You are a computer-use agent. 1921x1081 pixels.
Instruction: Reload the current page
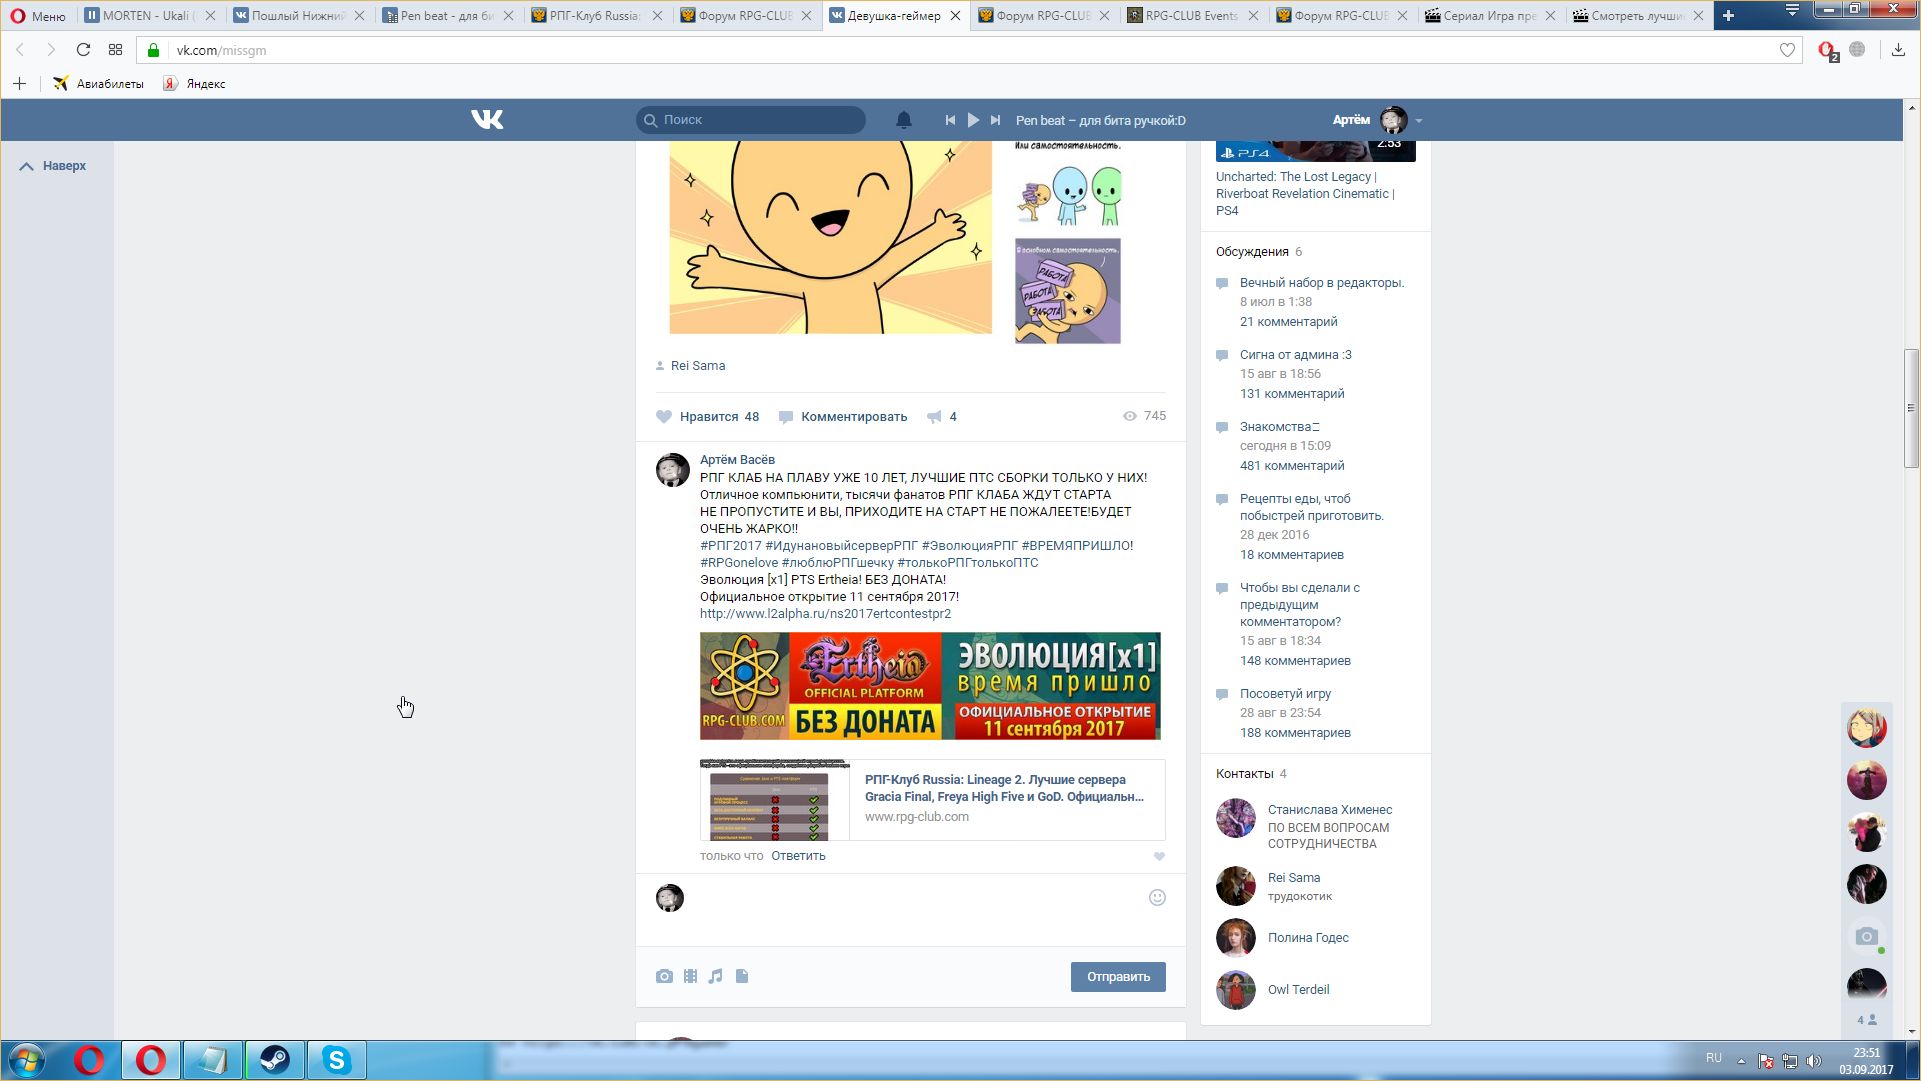coord(83,50)
